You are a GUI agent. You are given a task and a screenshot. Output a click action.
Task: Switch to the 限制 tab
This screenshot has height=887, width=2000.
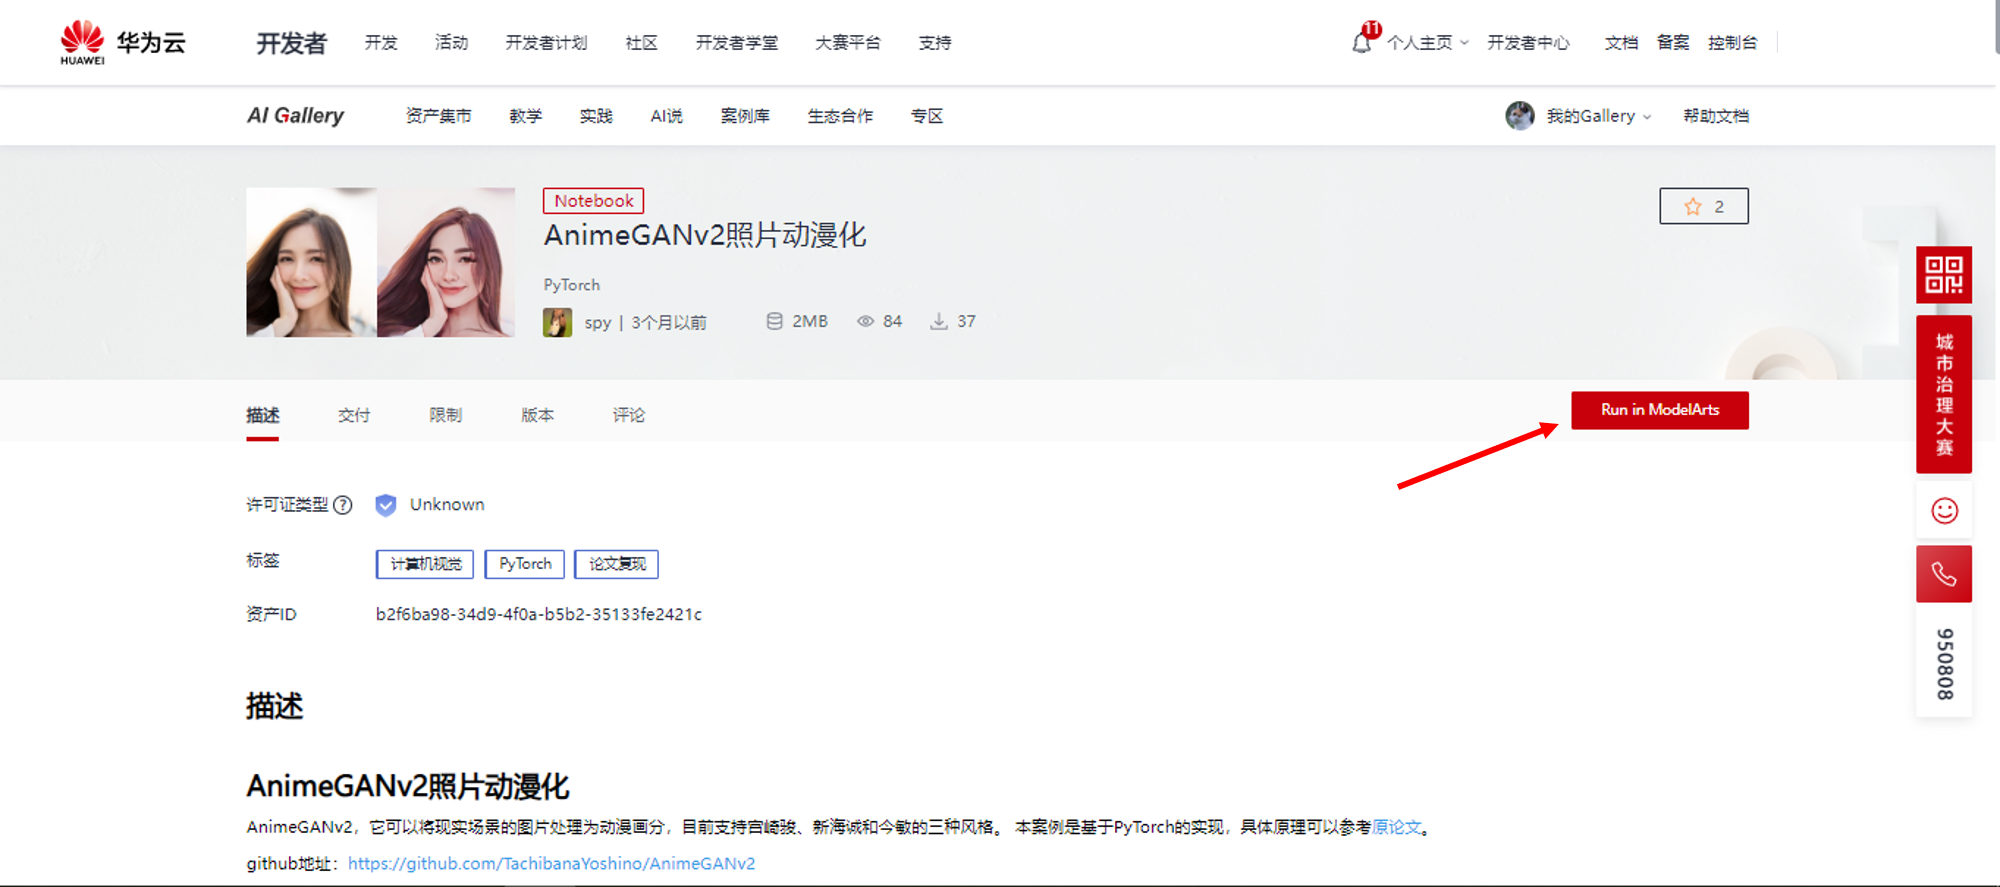(x=446, y=415)
